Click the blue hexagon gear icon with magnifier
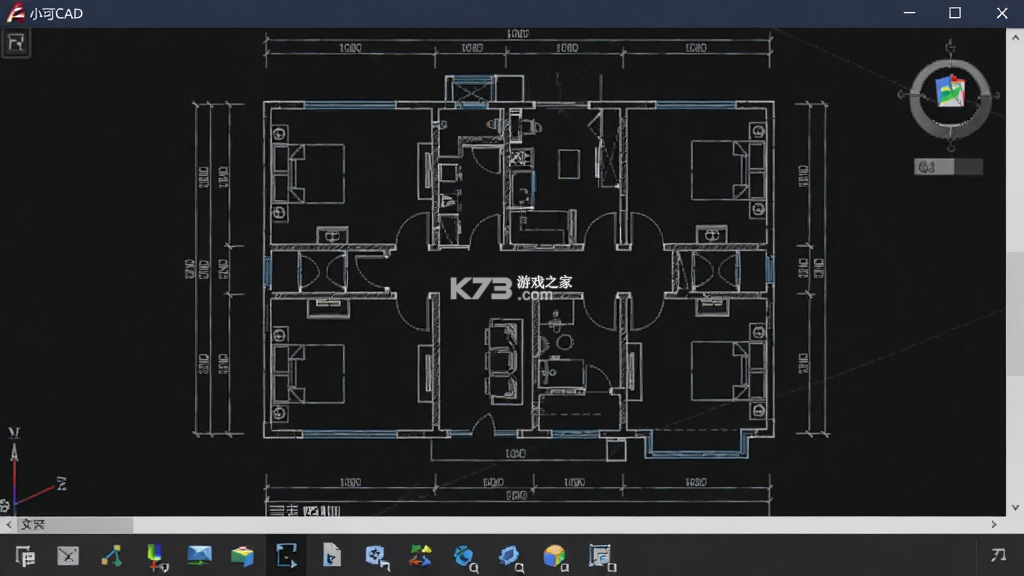 click(511, 557)
